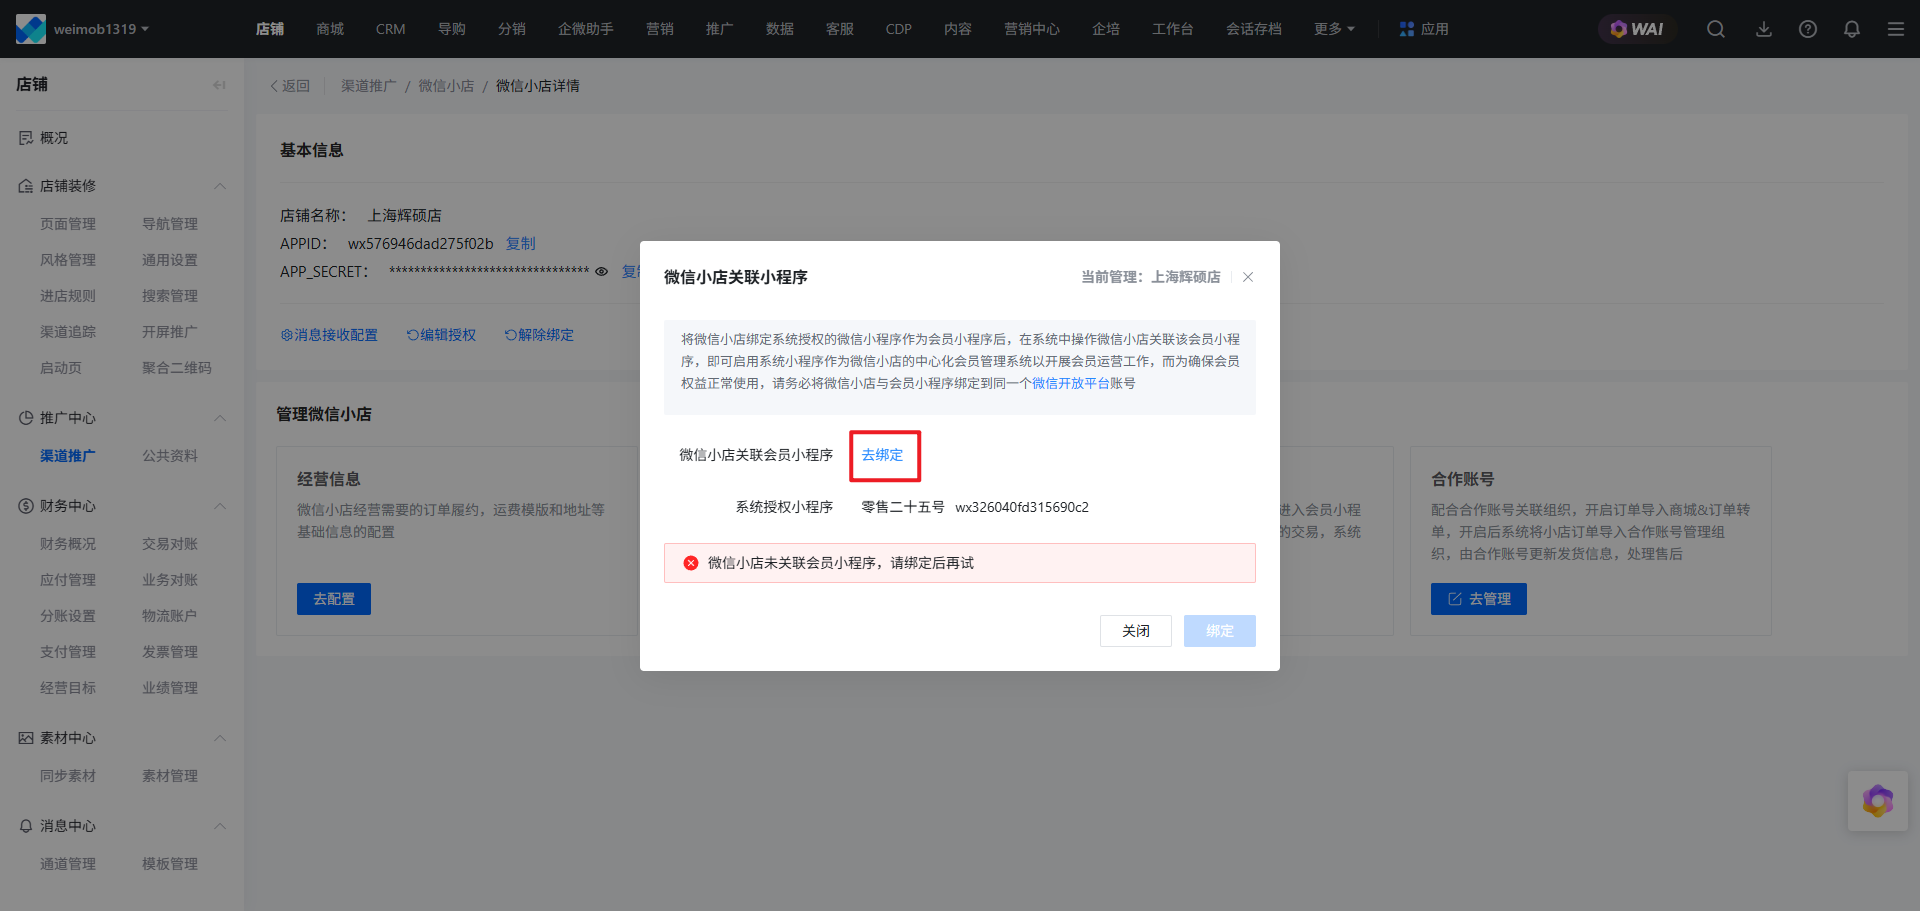The image size is (1920, 911).
Task: Open the search icon in top bar
Action: (1716, 29)
